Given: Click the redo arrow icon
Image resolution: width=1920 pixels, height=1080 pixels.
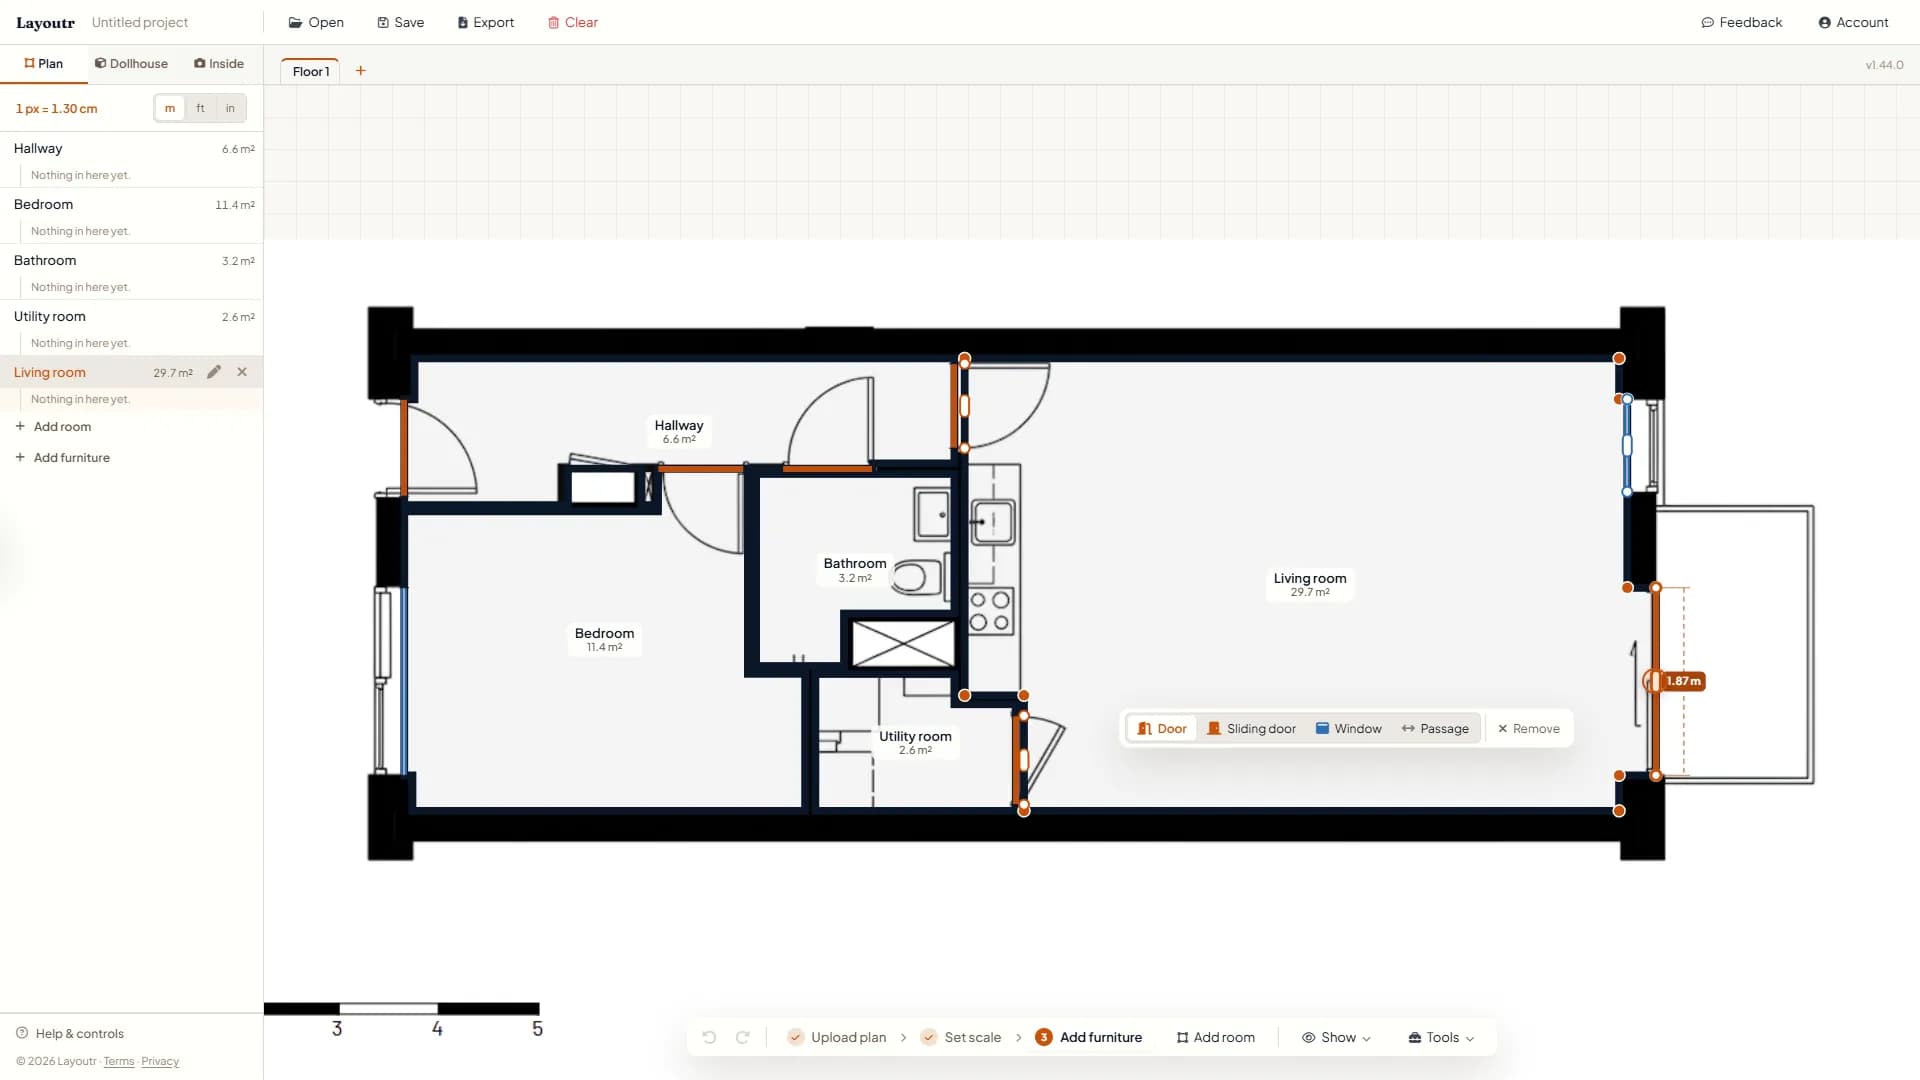Looking at the screenshot, I should (743, 1037).
